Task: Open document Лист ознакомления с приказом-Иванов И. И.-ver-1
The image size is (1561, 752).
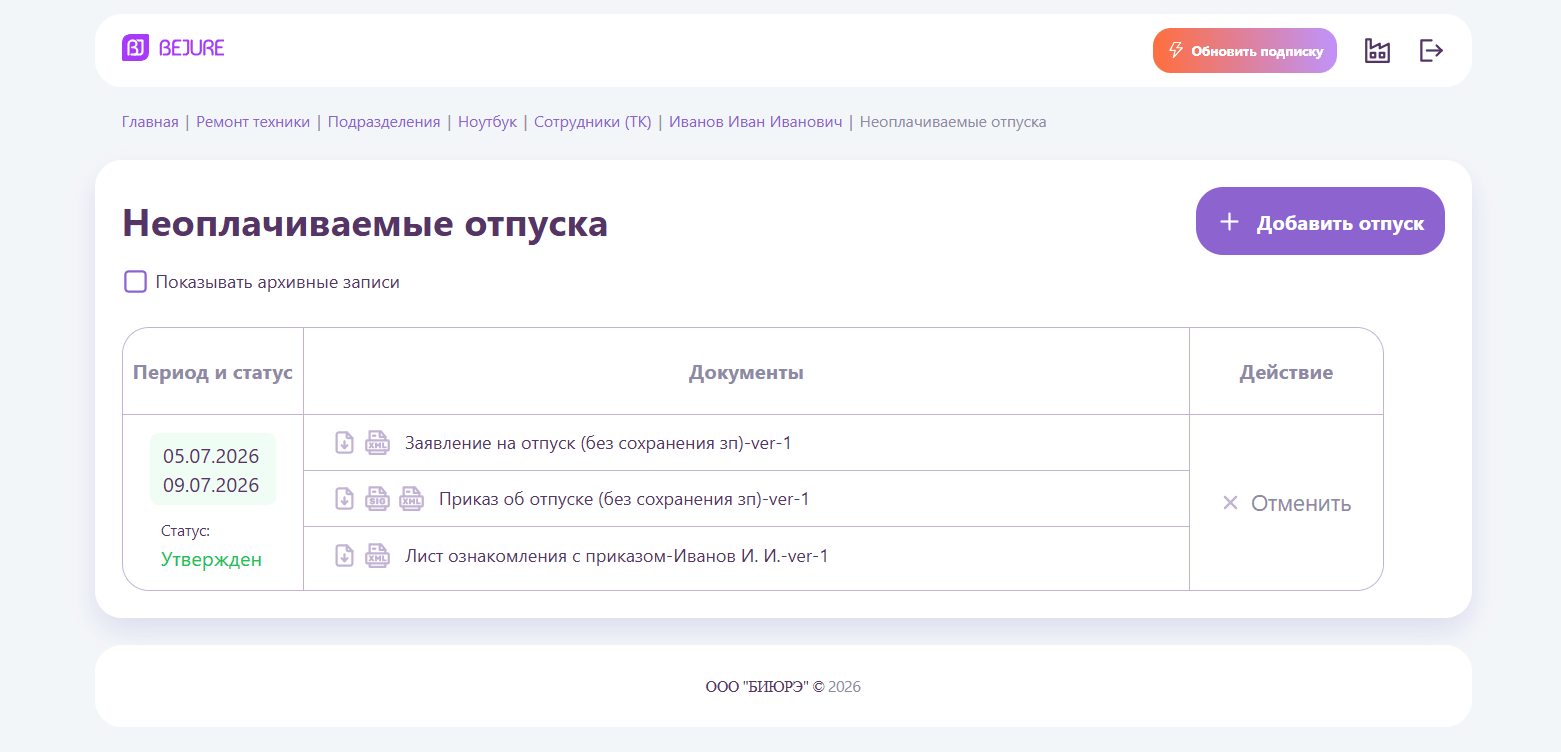Action: pyautogui.click(x=616, y=555)
